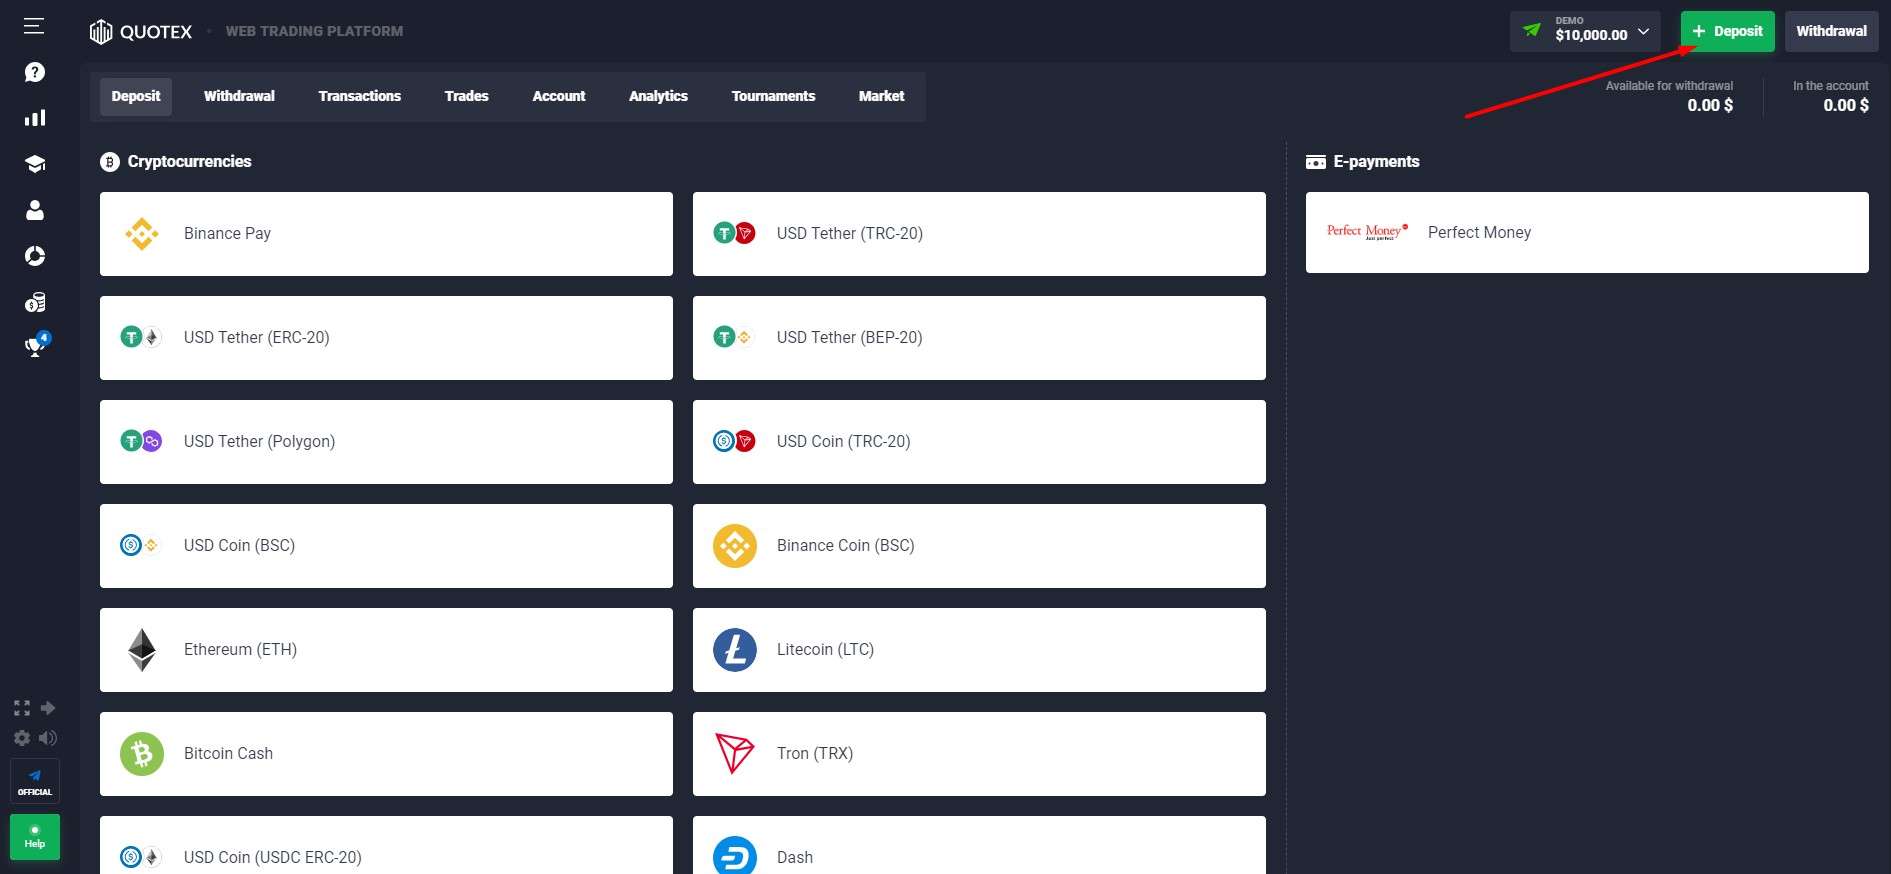Click the WEB TRADING PLATFORM text
This screenshot has height=874, width=1891.
tap(315, 32)
